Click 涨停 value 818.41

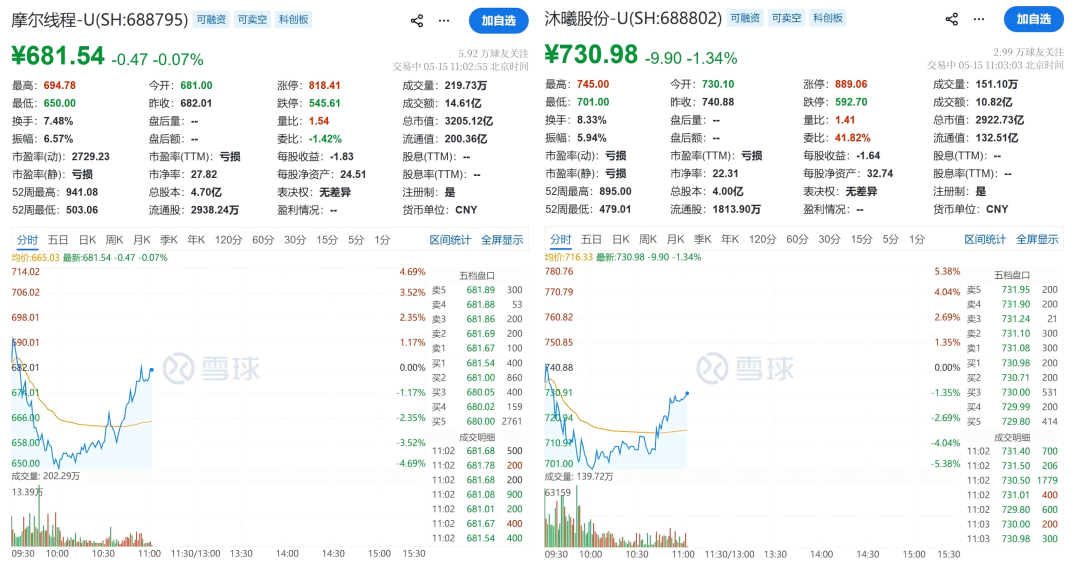coord(324,85)
